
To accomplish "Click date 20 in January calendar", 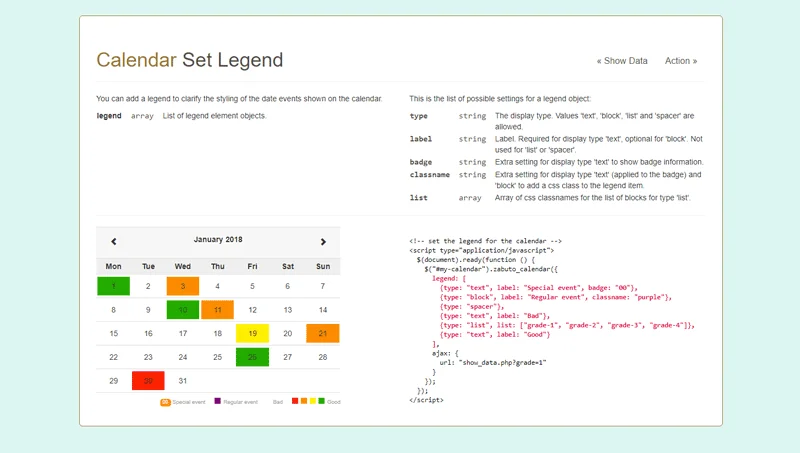I will click(x=287, y=333).
